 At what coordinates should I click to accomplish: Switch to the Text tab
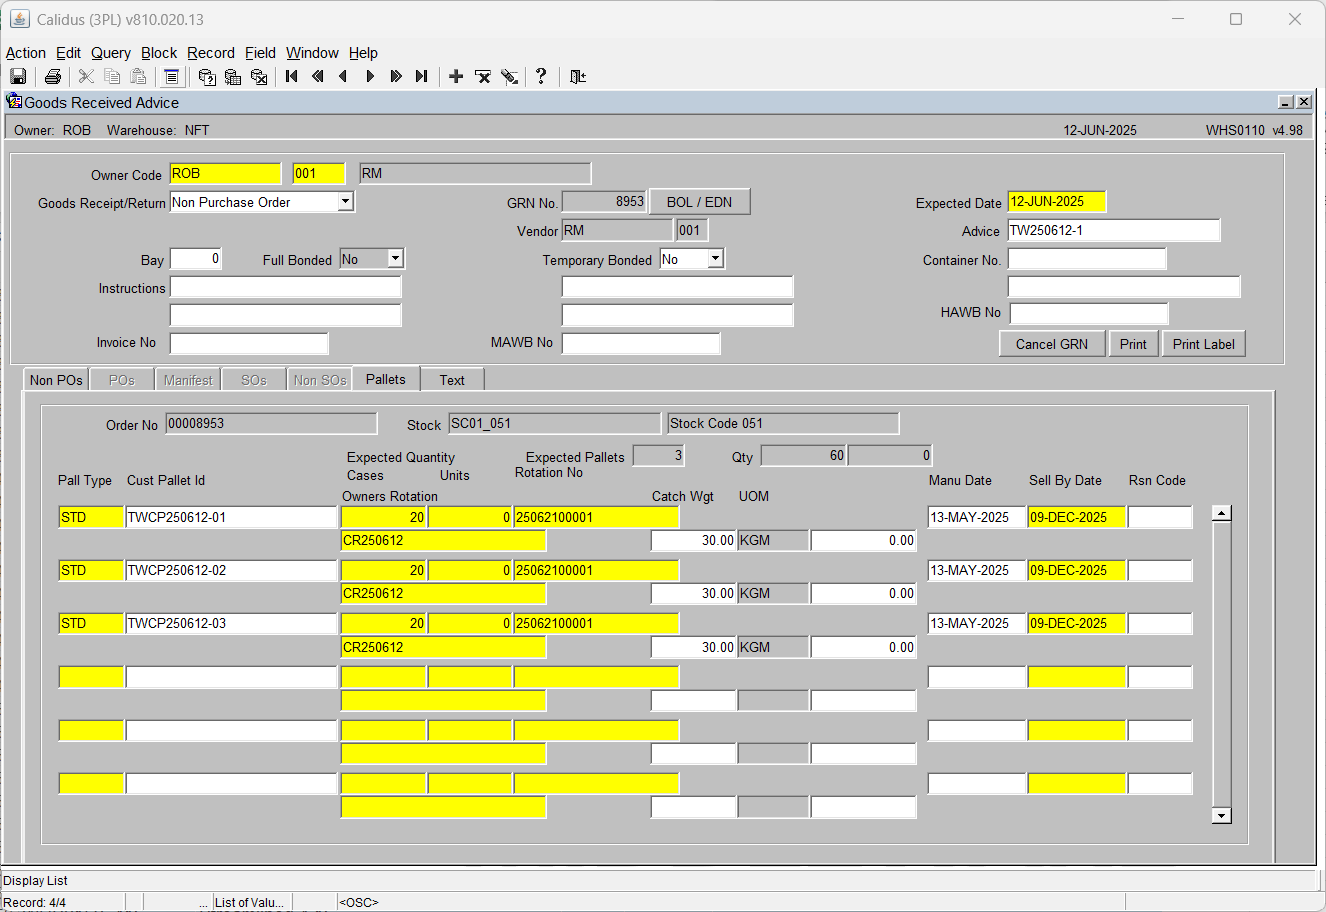pos(452,380)
